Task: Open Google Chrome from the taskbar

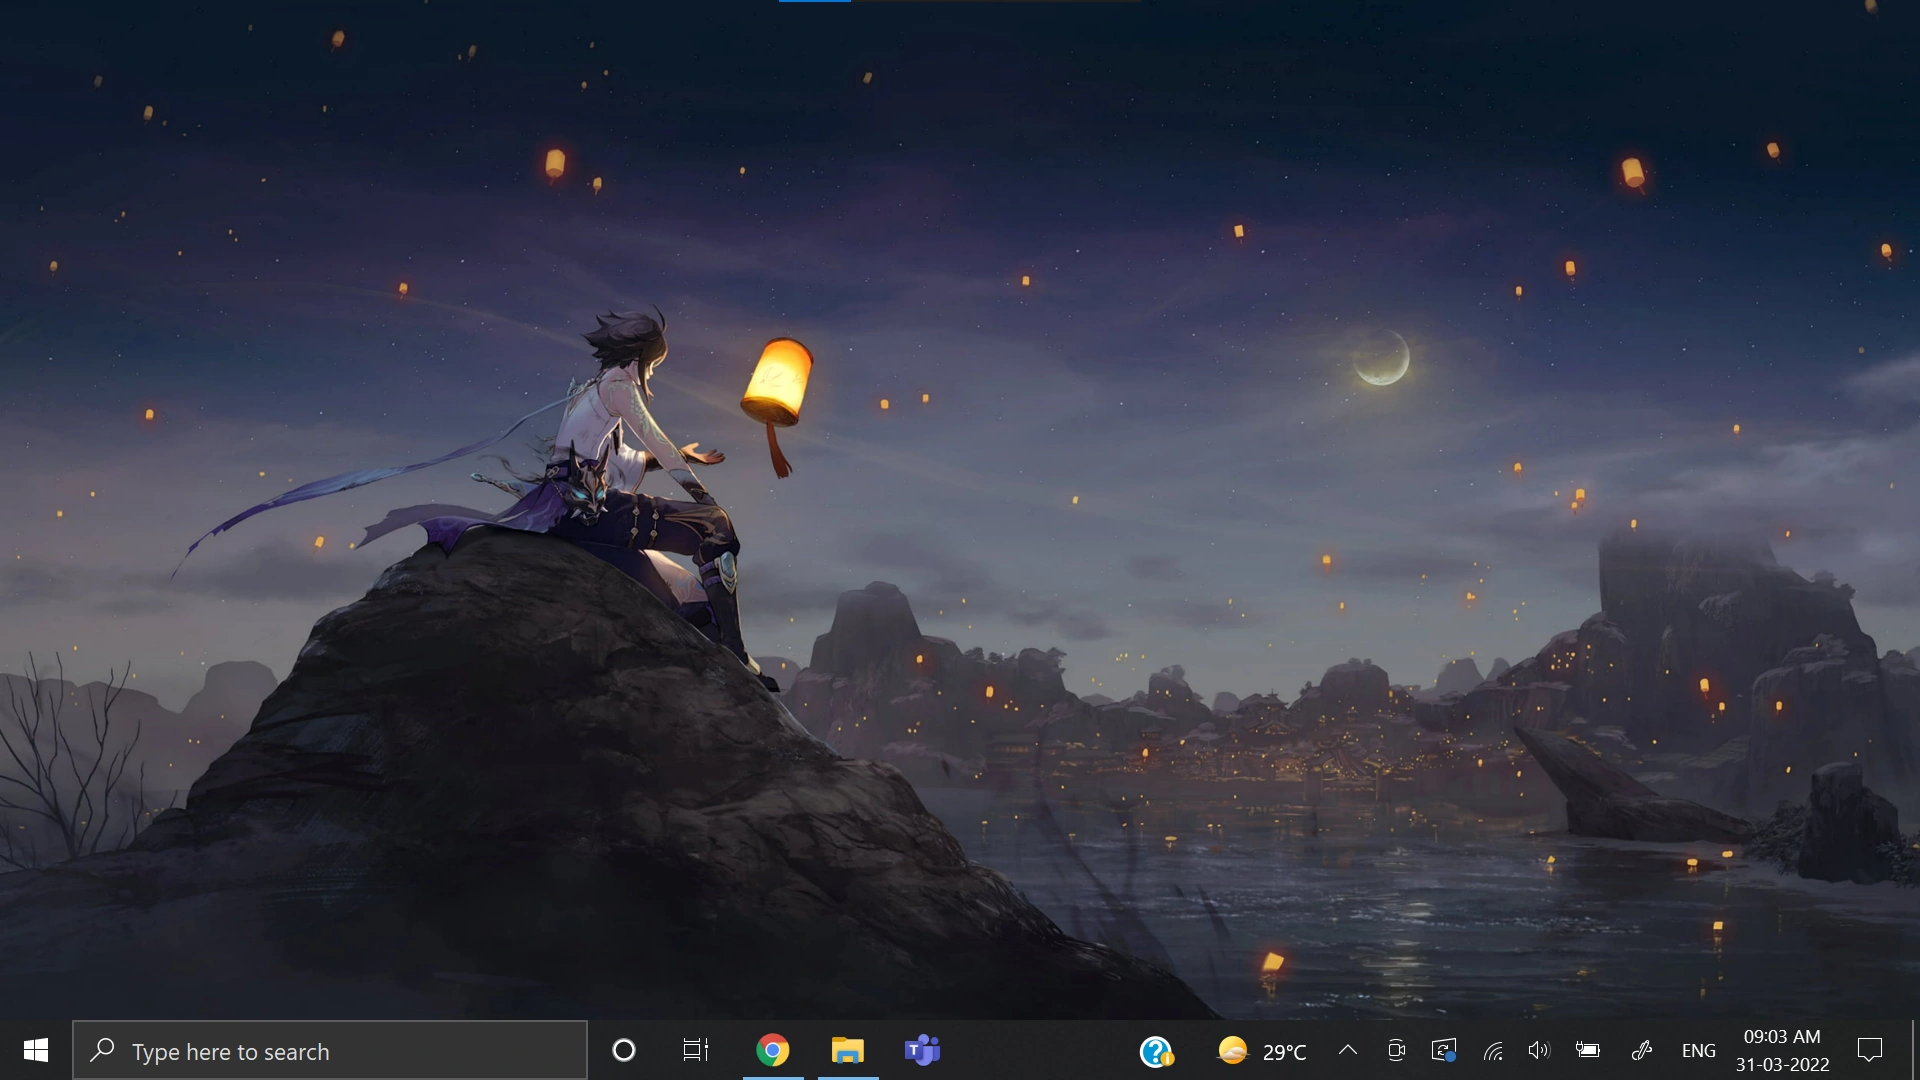Action: click(x=772, y=1050)
